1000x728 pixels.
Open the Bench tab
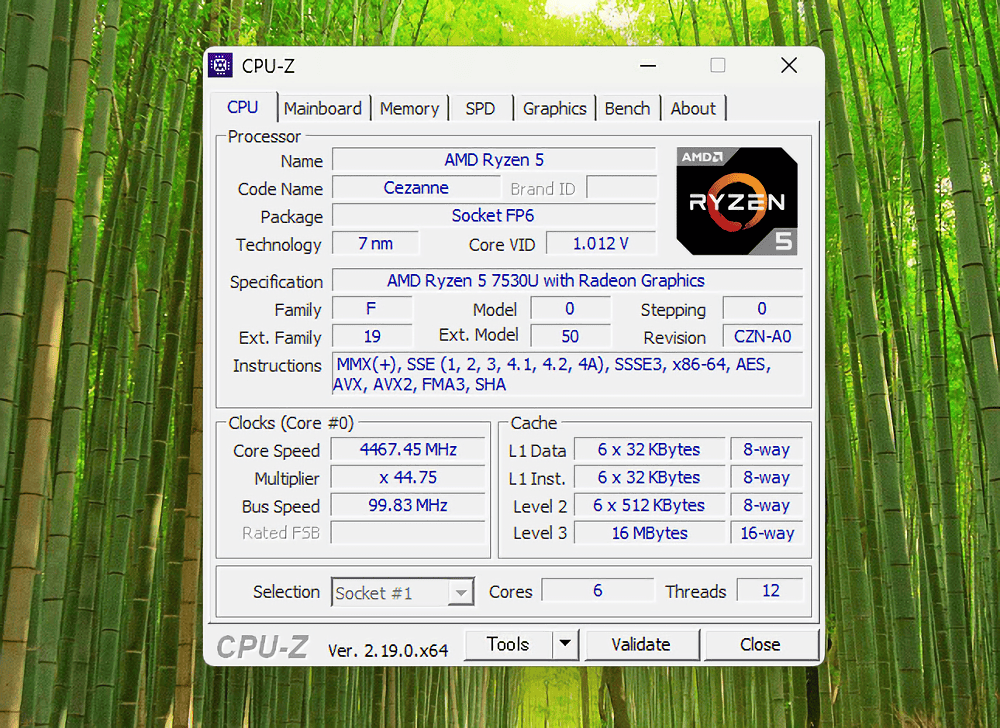click(627, 108)
